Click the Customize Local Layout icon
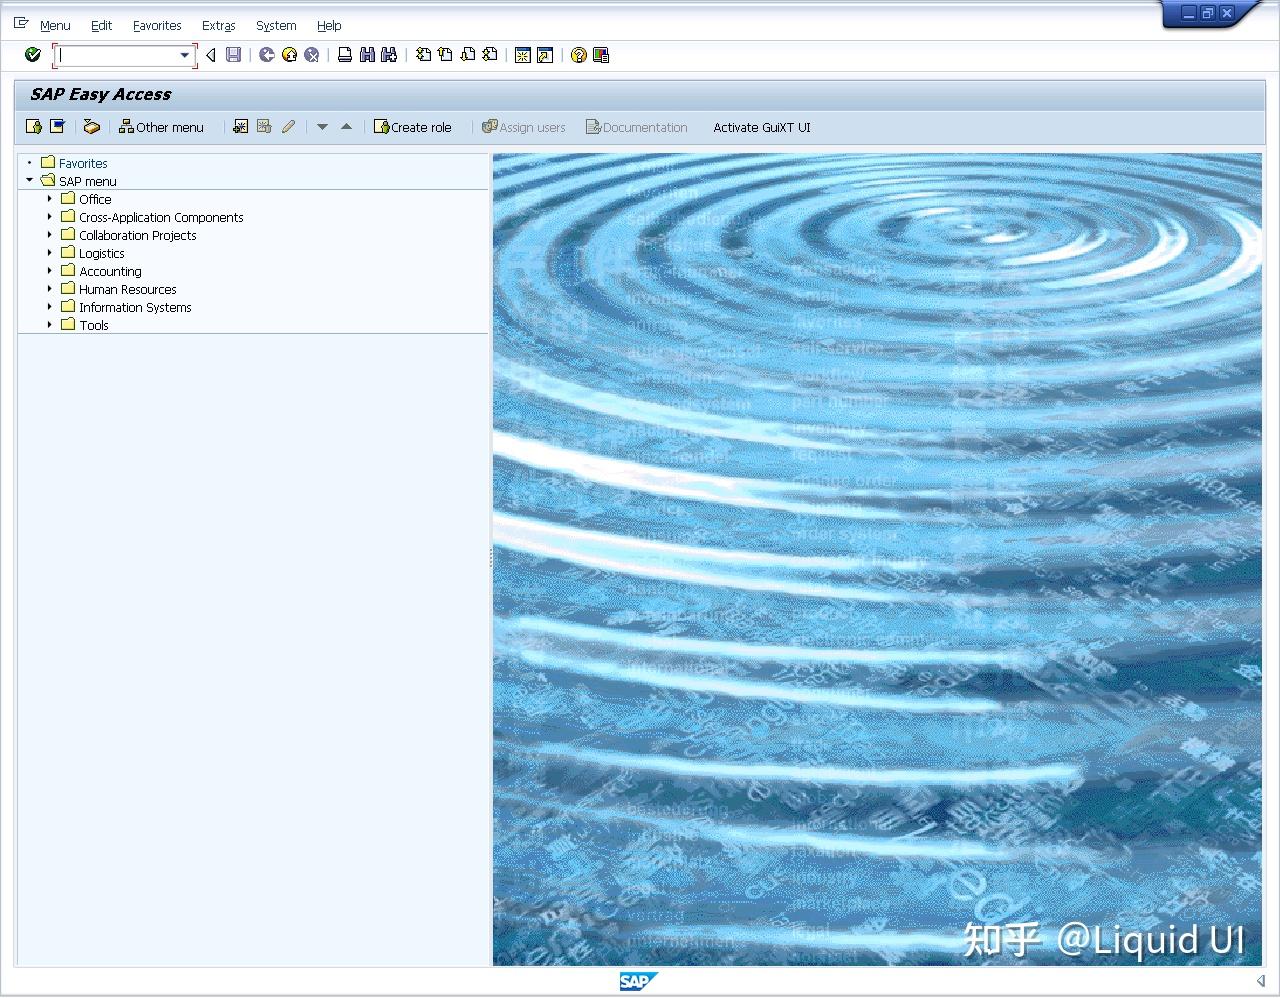 (601, 55)
